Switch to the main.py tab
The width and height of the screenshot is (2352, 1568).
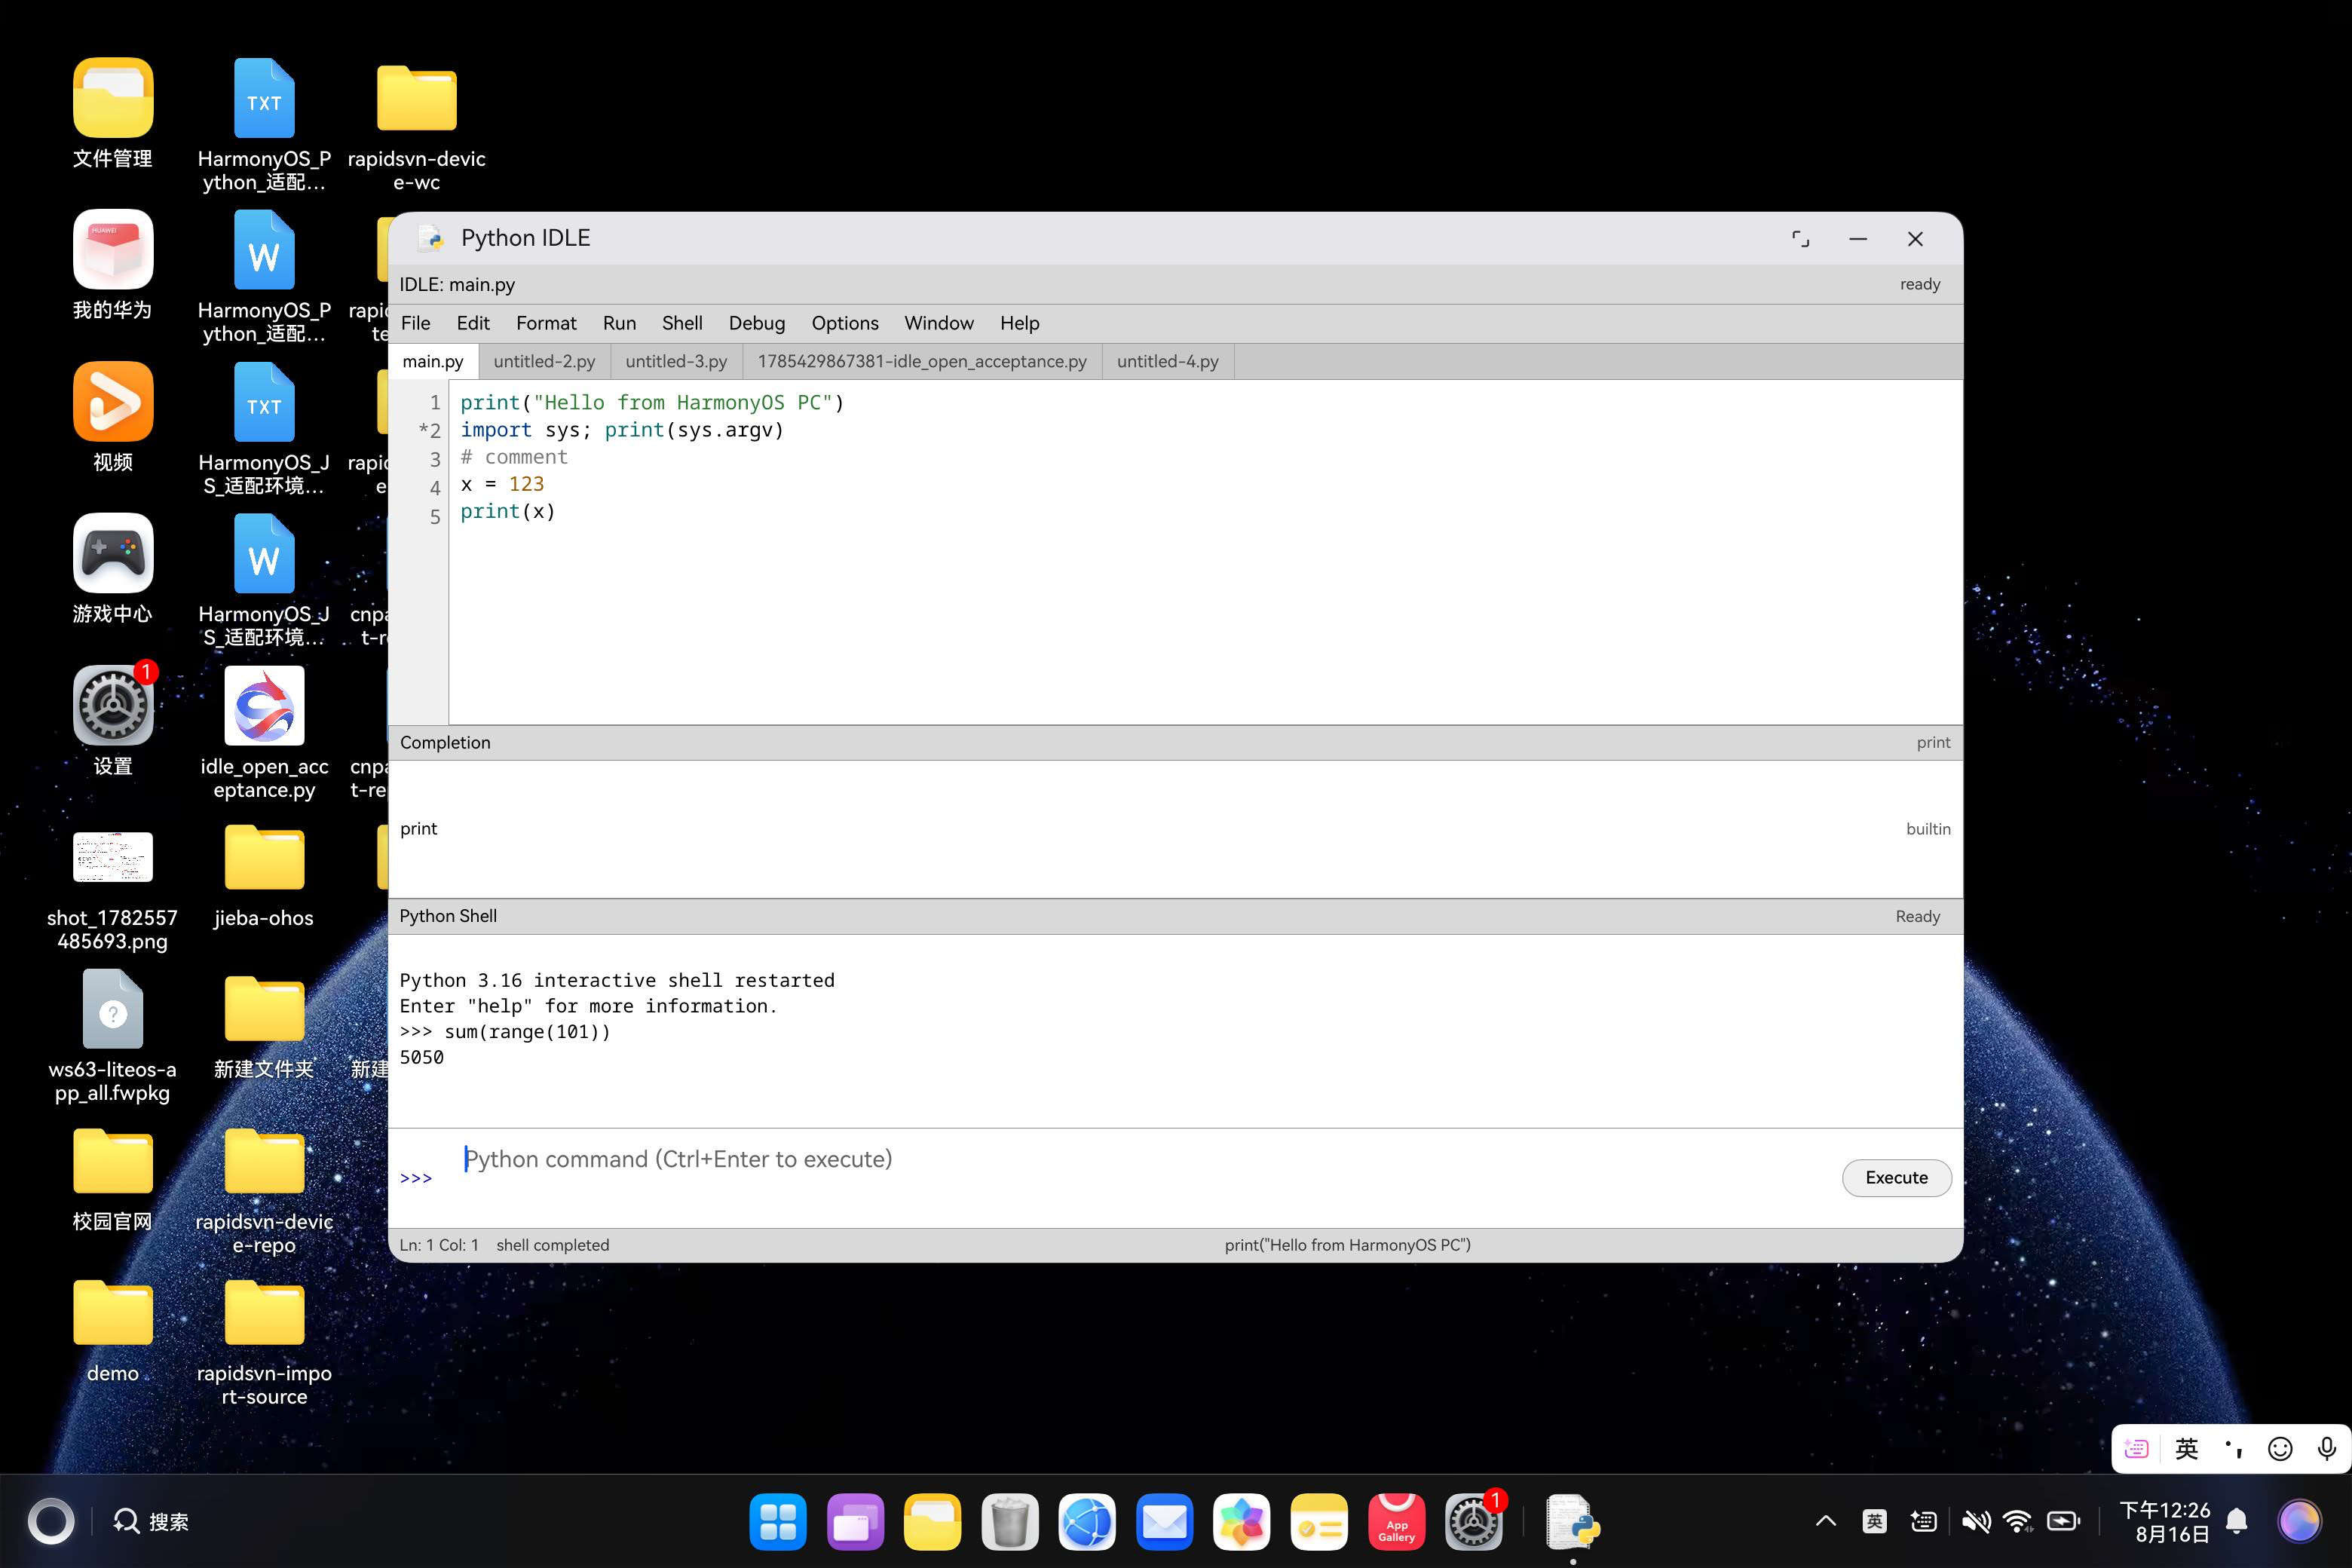(x=433, y=361)
